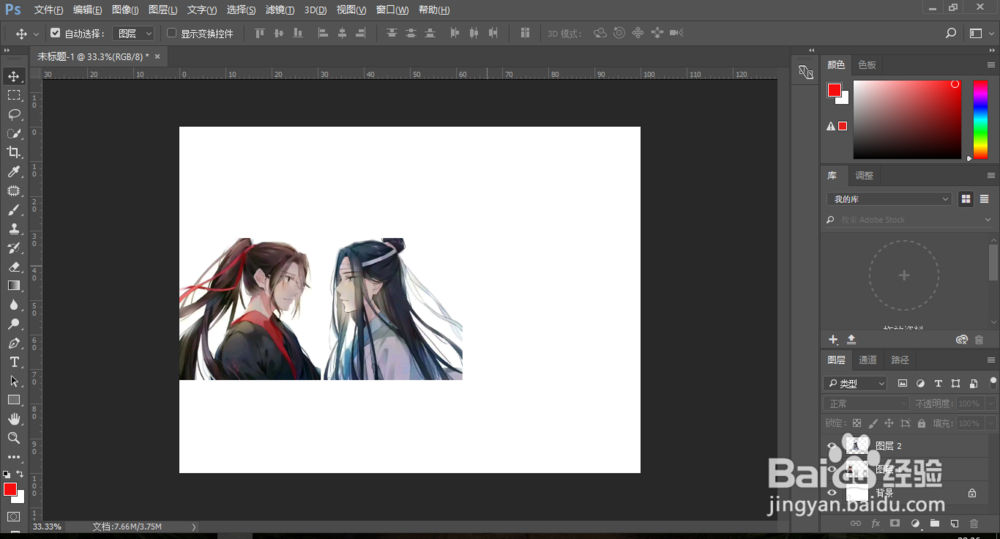Open the 我的库 library dropdown
The width and height of the screenshot is (1000, 539).
pos(889,199)
